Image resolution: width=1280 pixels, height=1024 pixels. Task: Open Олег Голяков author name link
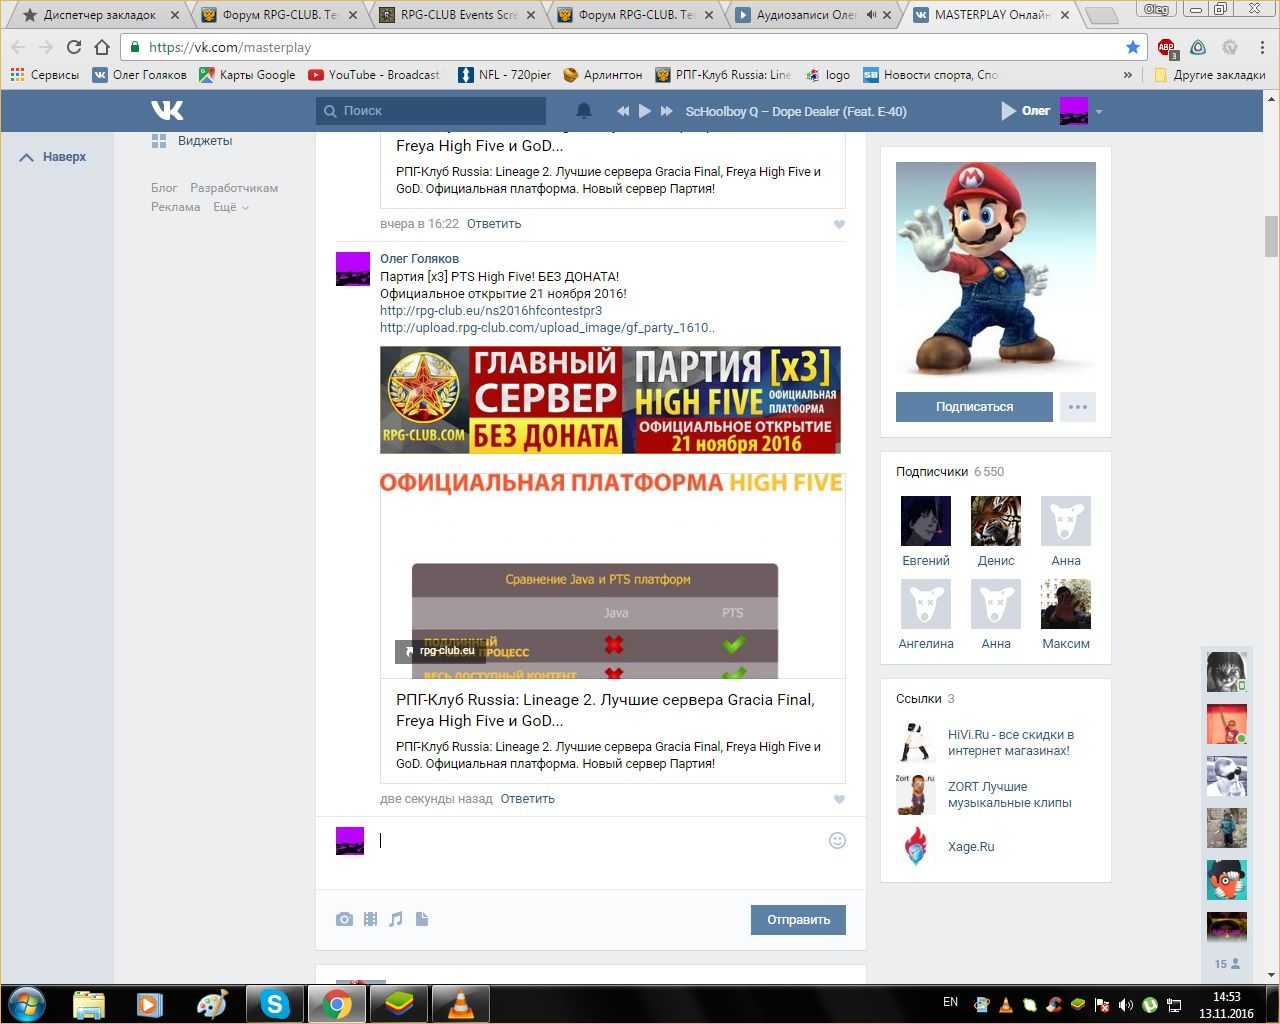[x=419, y=259]
